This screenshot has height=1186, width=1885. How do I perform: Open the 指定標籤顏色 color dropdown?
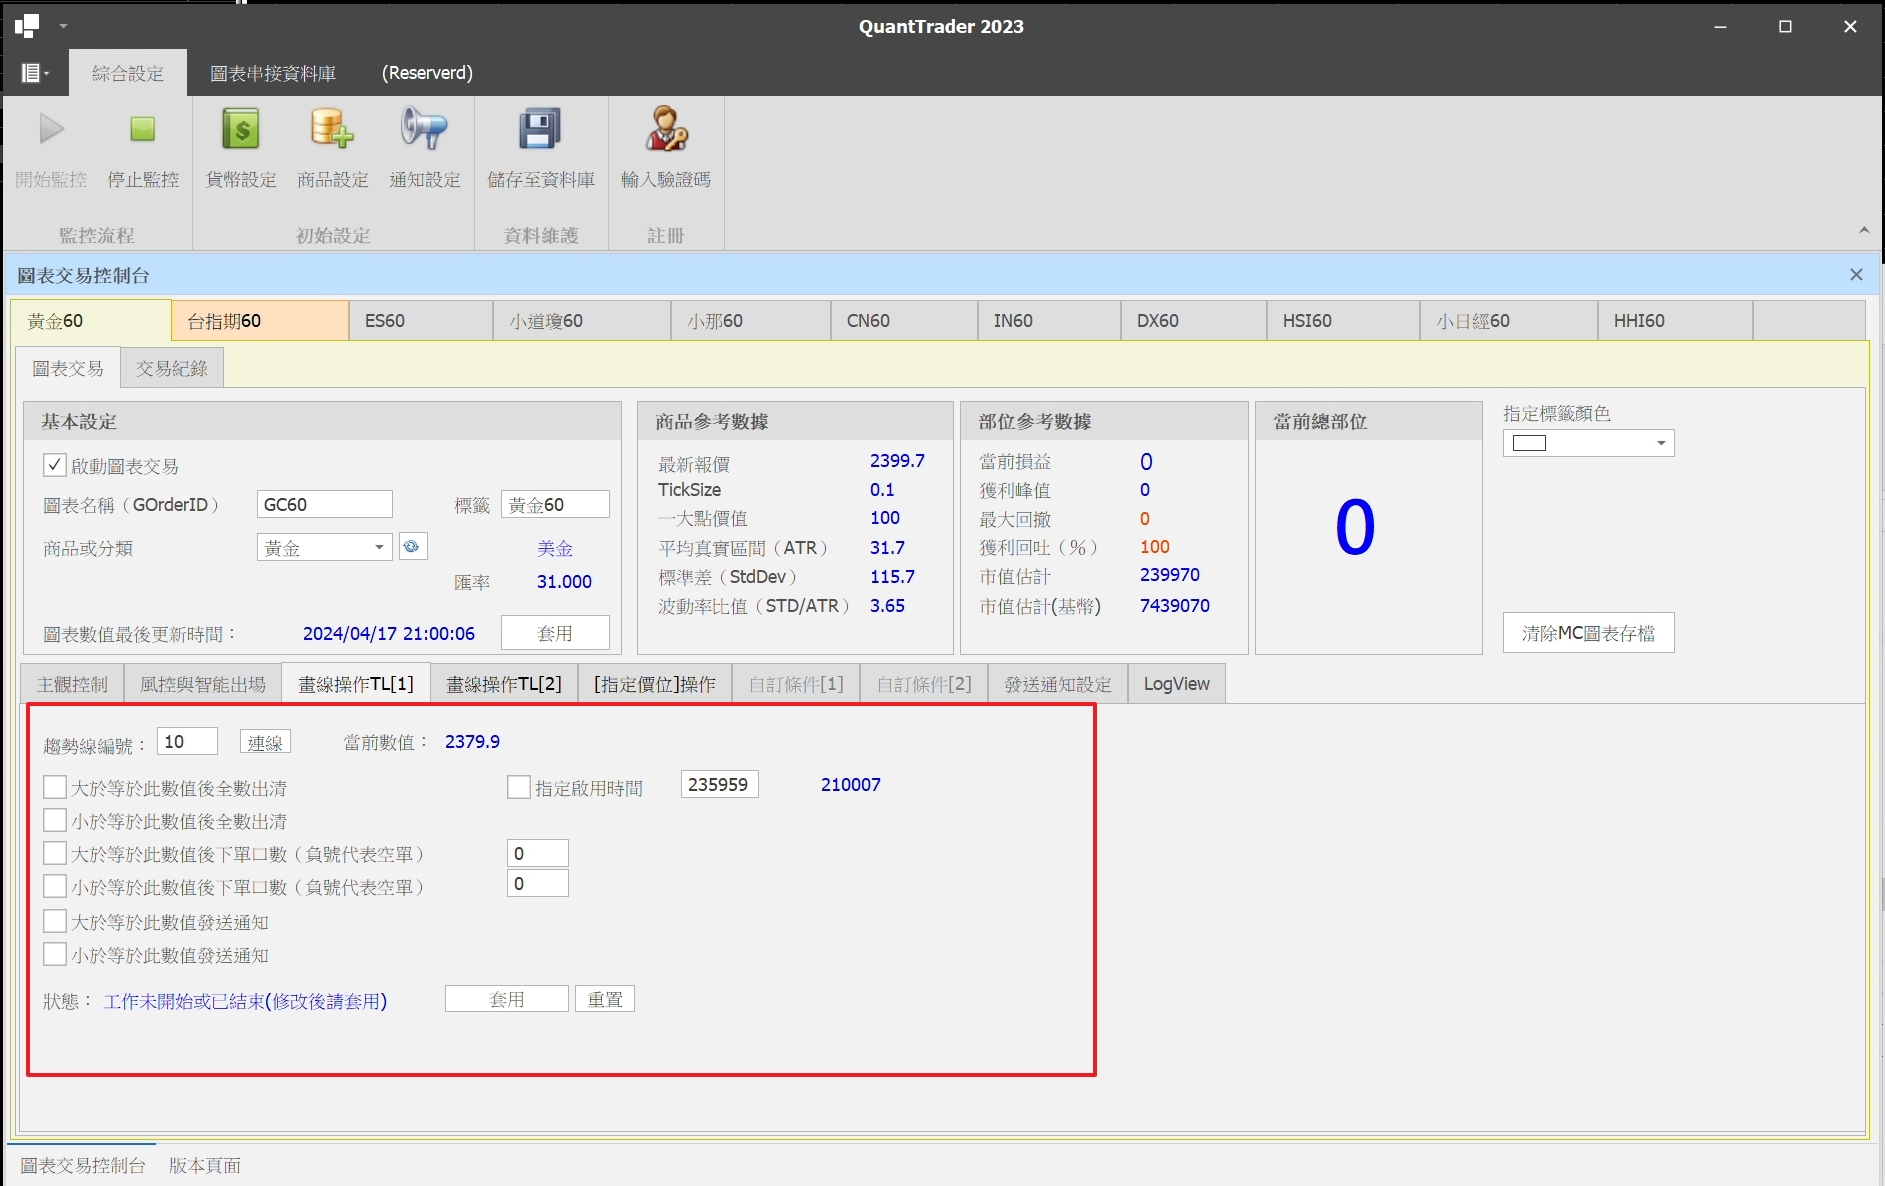point(1660,443)
